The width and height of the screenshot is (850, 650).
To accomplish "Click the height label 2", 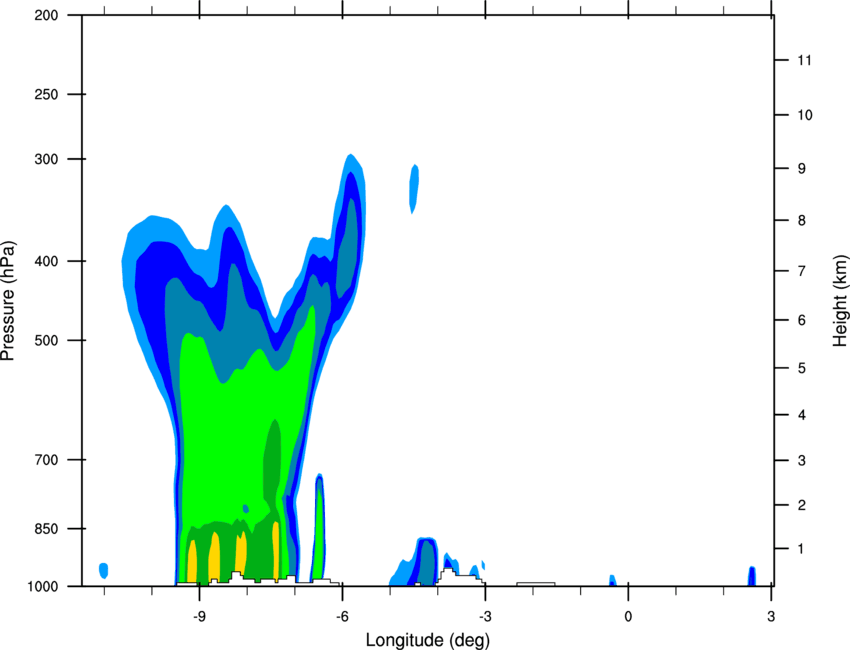I will point(802,505).
